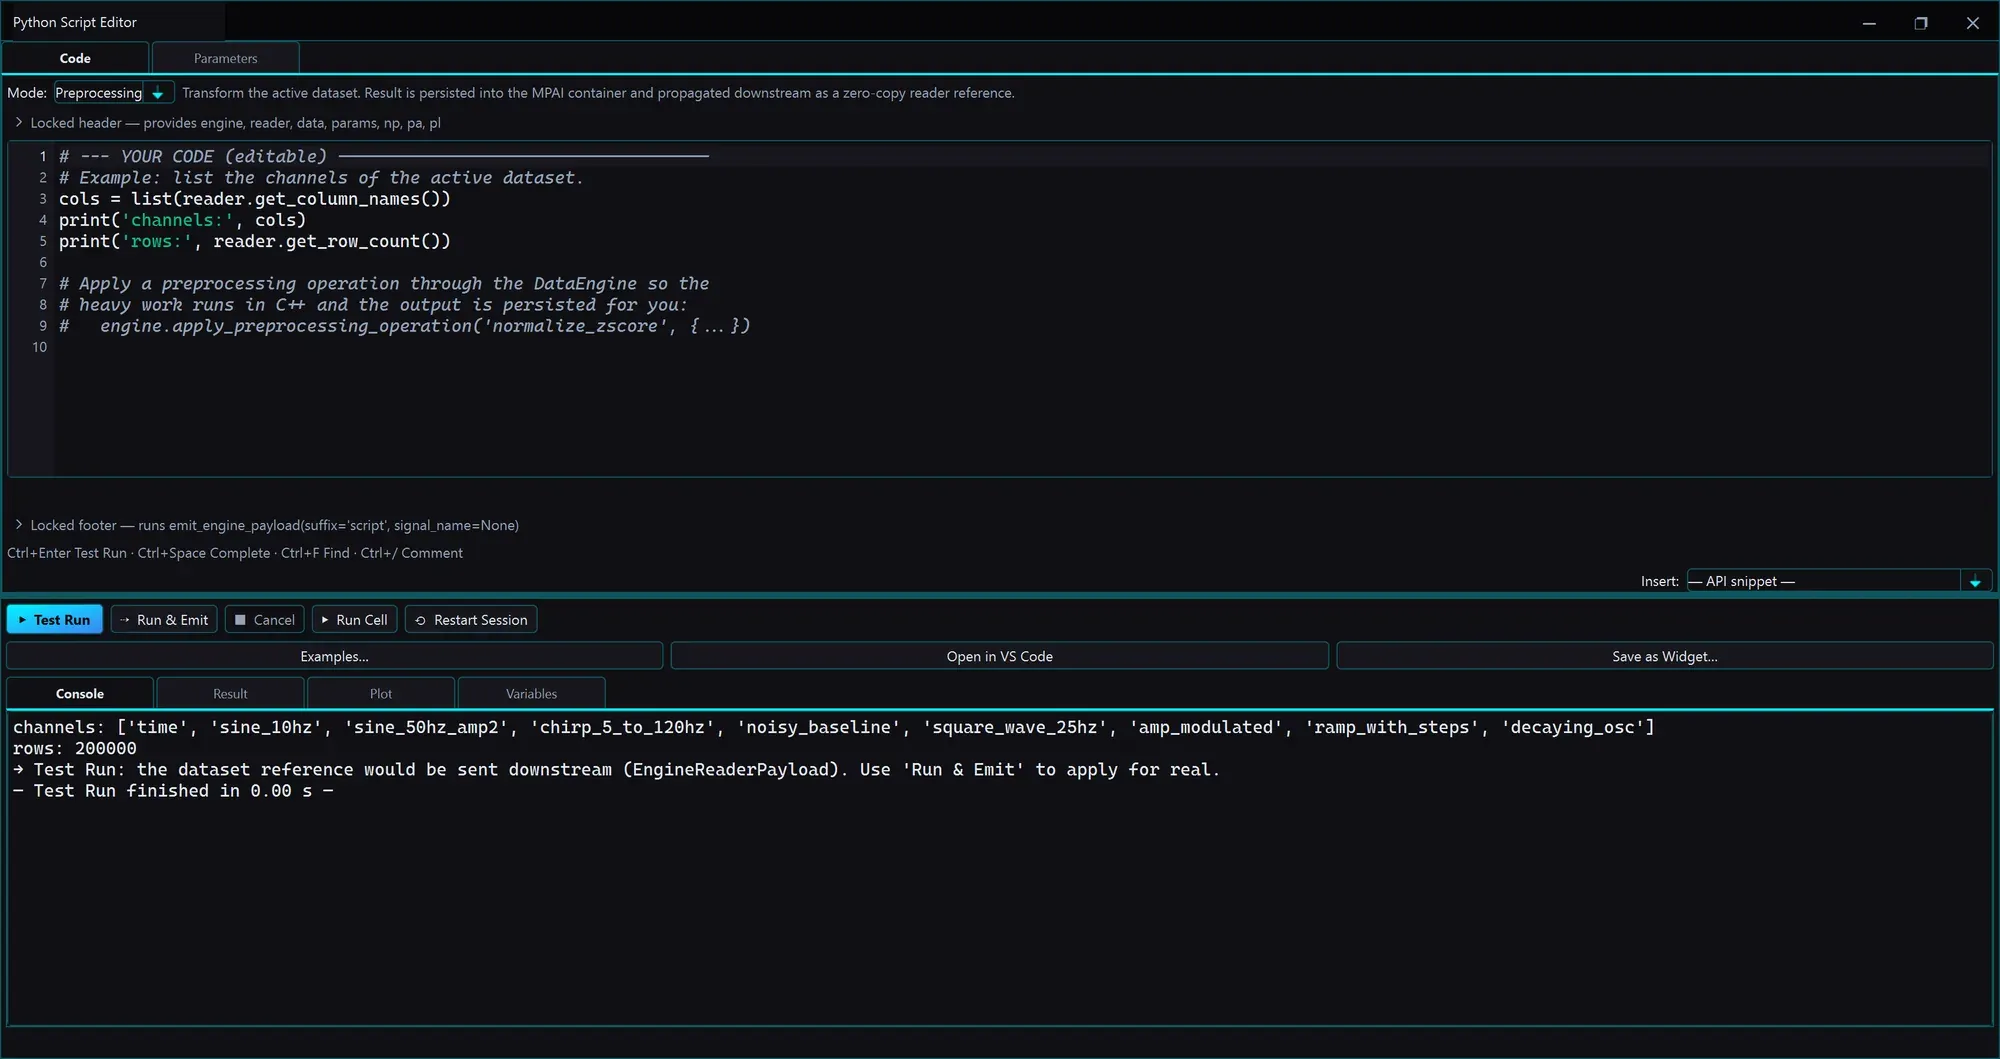Open the Result tab
2000x1059 pixels.
230,693
